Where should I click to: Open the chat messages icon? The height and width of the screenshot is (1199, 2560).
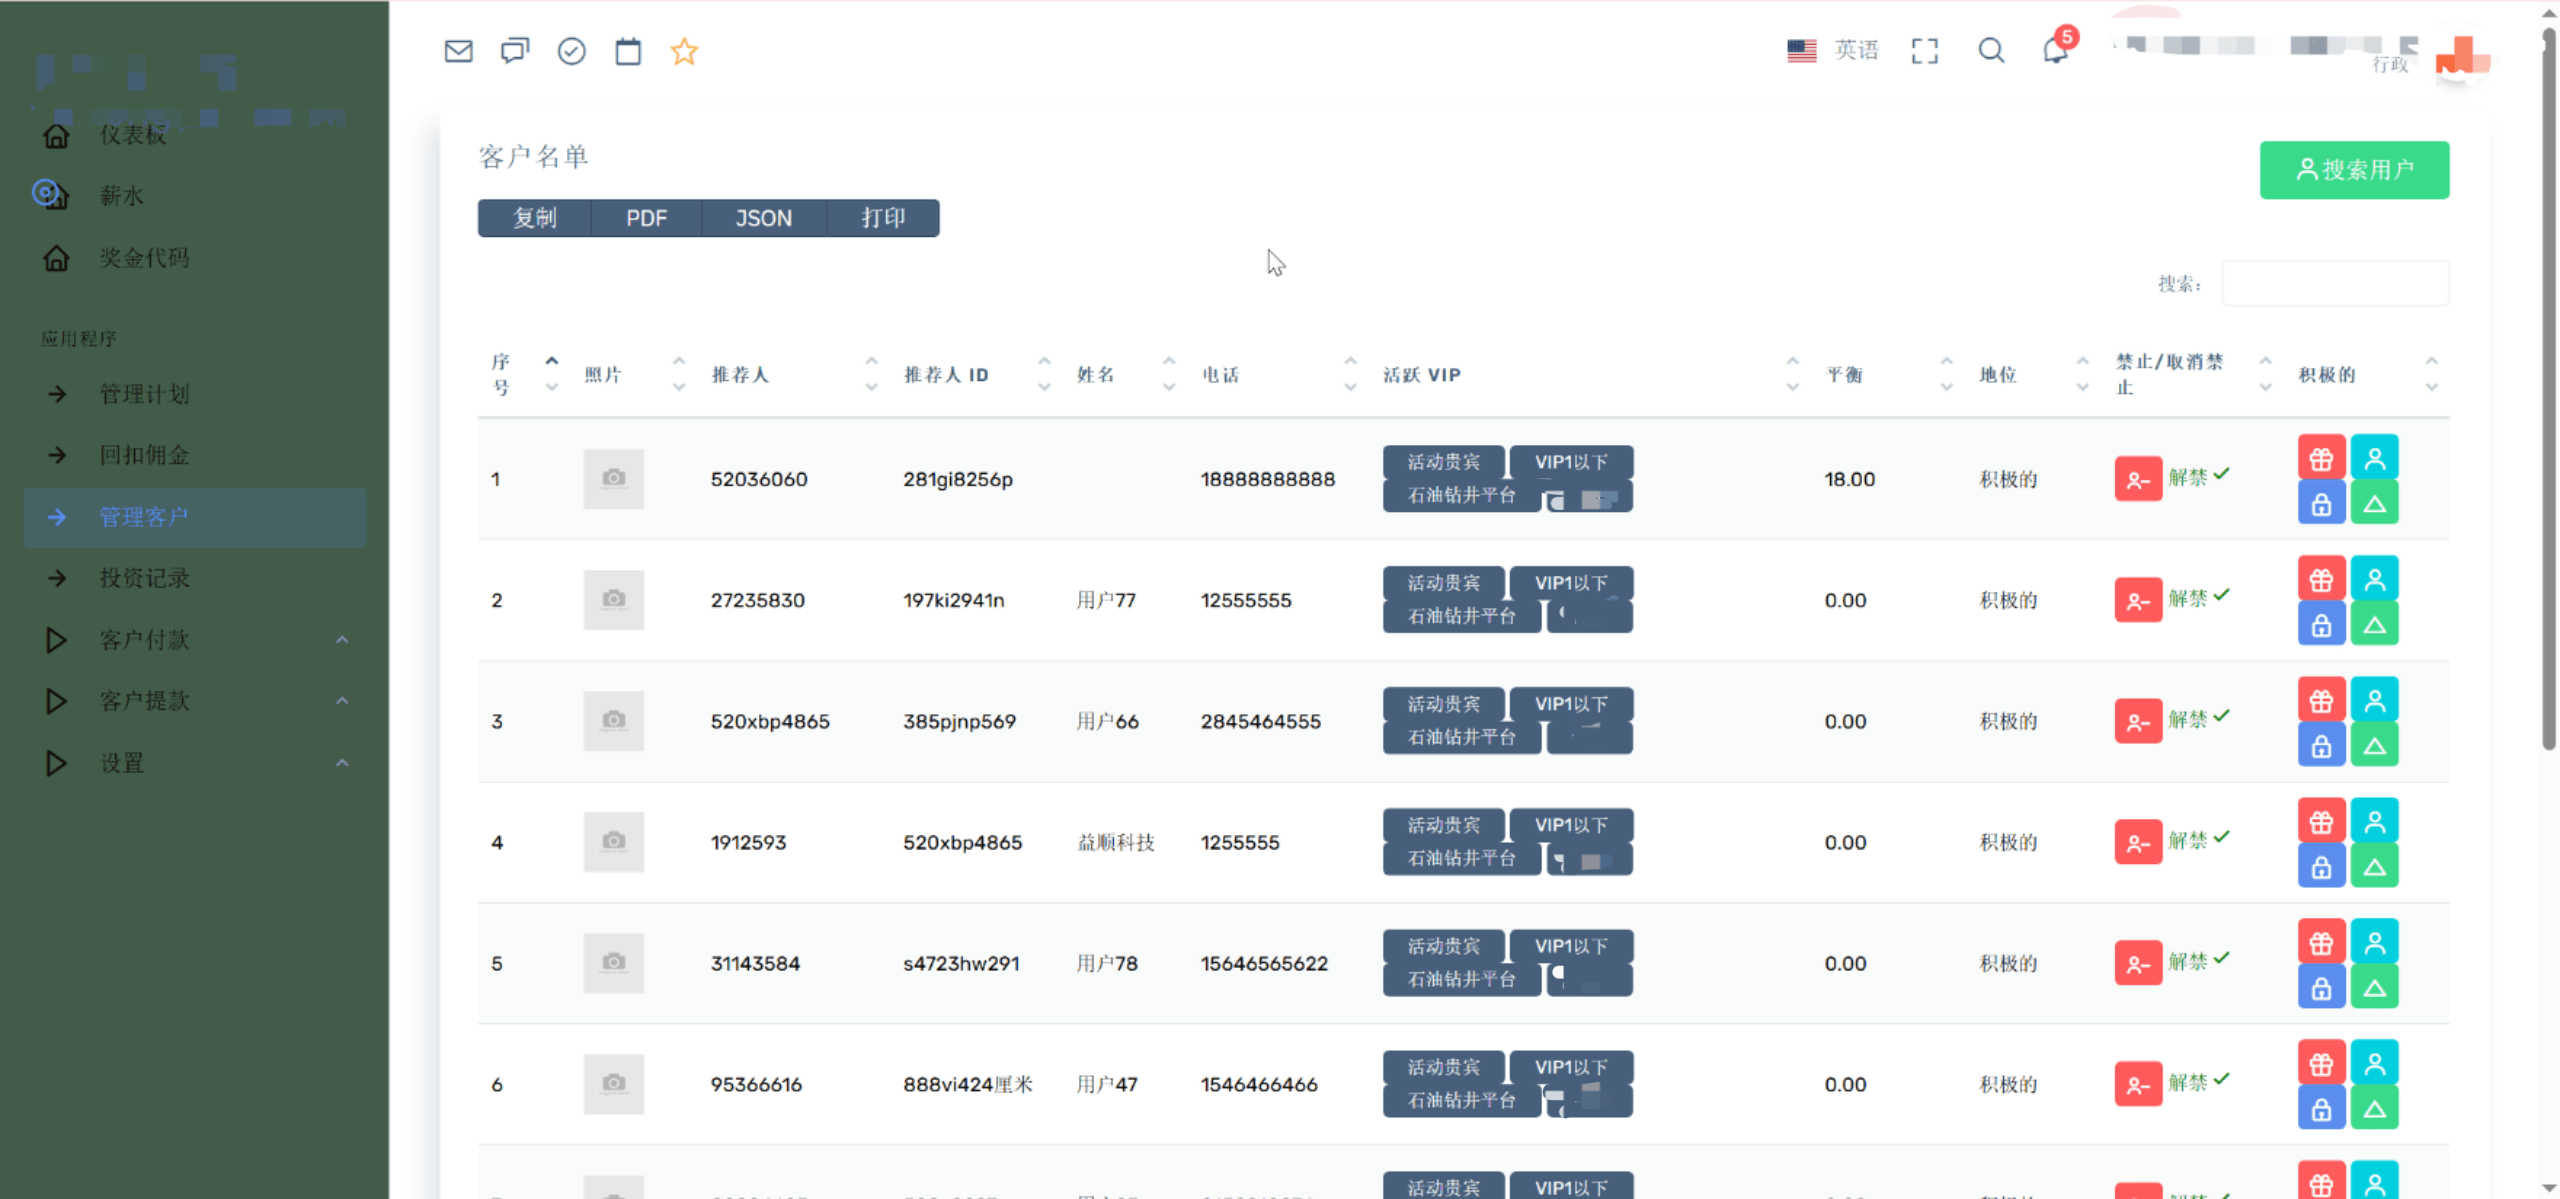pos(515,51)
